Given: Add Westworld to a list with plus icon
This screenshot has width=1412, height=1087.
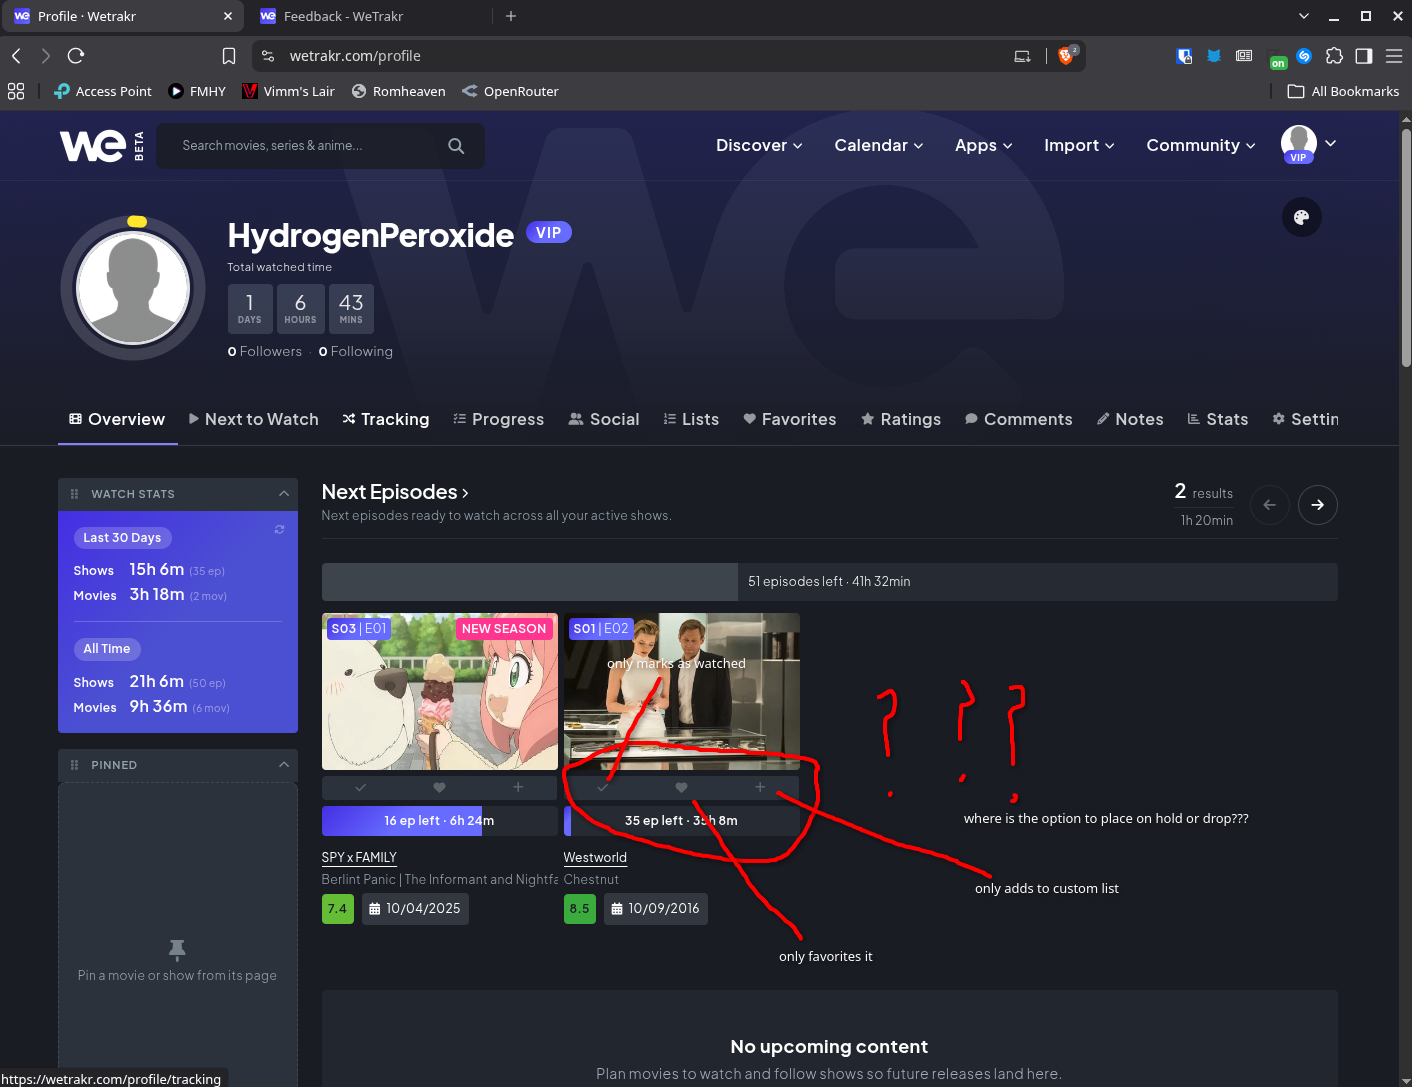Looking at the screenshot, I should (760, 788).
